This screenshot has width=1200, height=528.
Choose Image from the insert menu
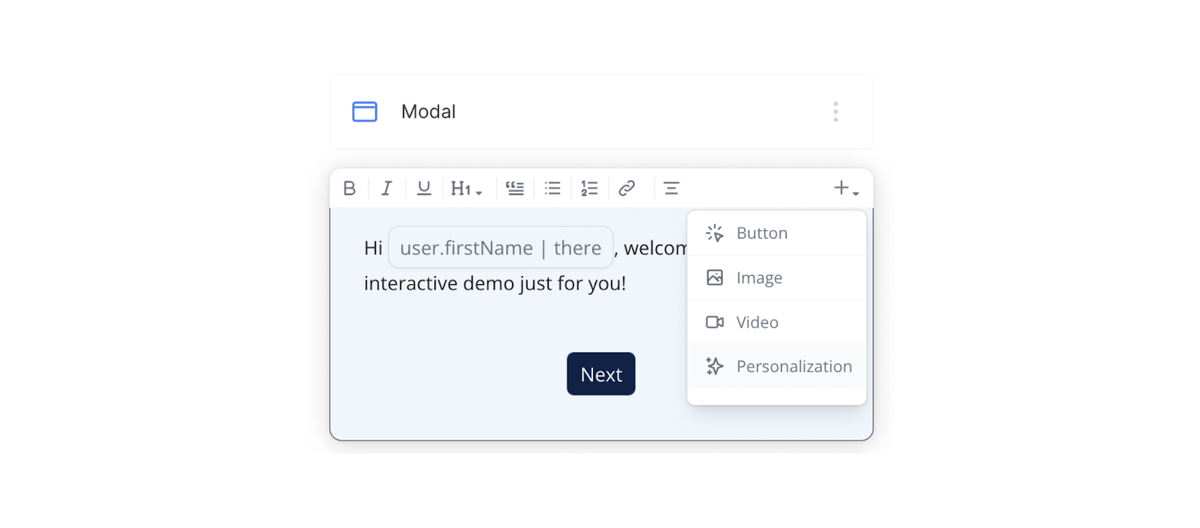[x=777, y=278]
